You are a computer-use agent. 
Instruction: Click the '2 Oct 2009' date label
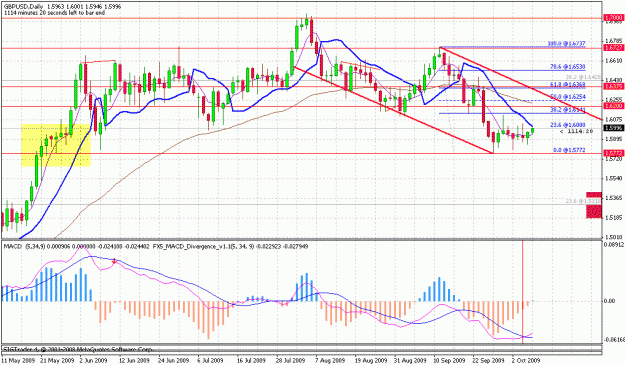point(527,360)
